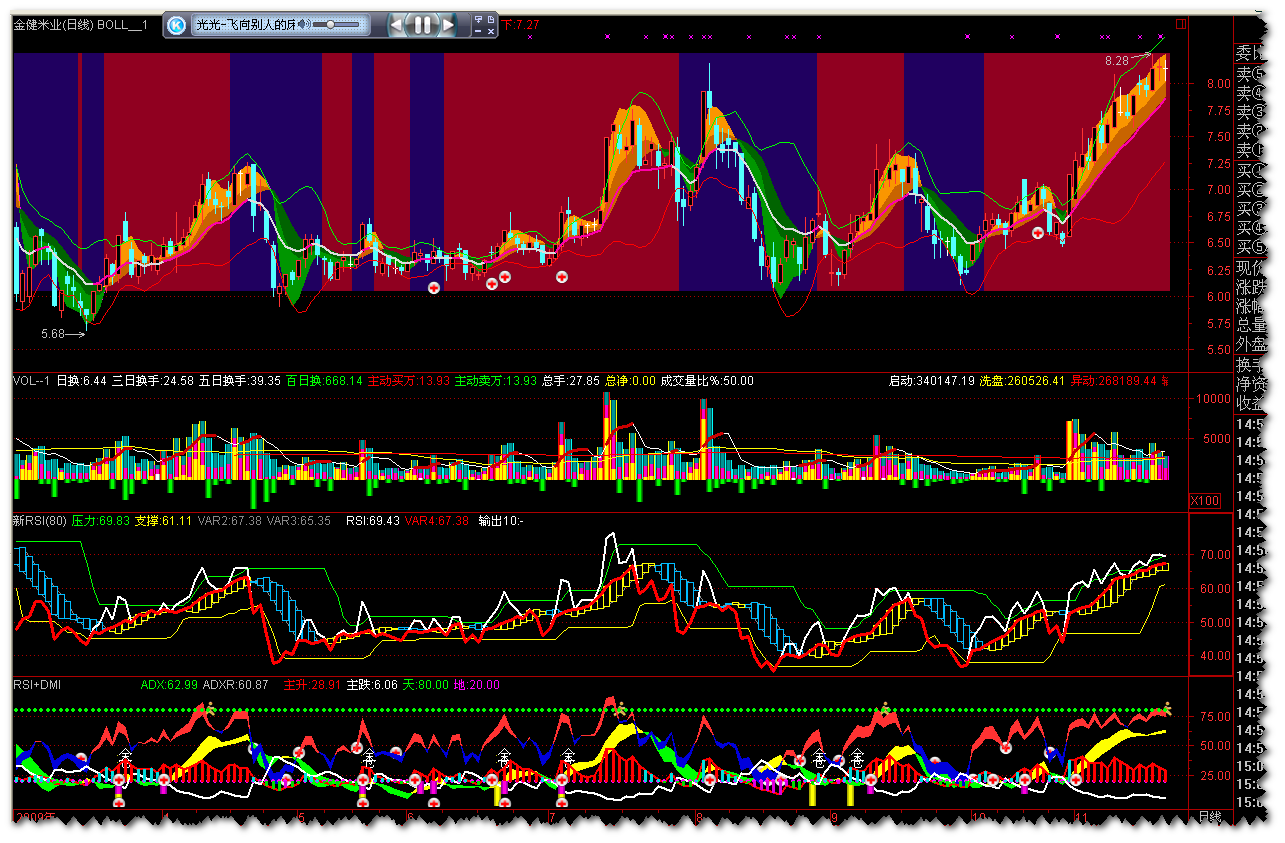Click the 总手:27.85 value

(x=571, y=381)
